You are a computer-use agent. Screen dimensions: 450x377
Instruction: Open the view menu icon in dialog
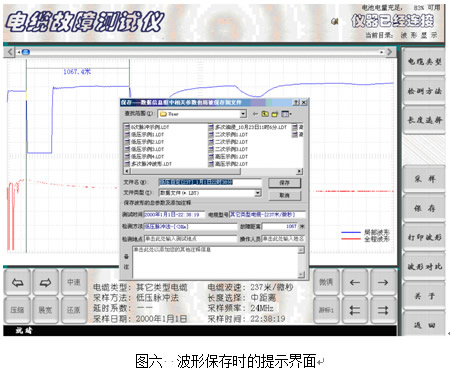[286, 114]
